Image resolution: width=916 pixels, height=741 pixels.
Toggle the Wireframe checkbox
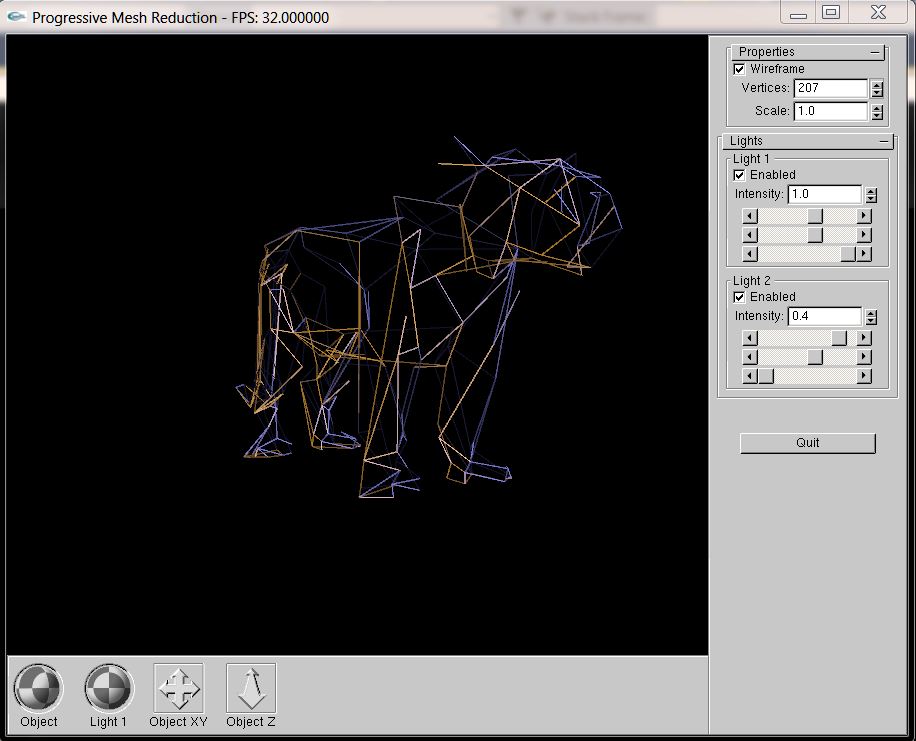[x=739, y=69]
